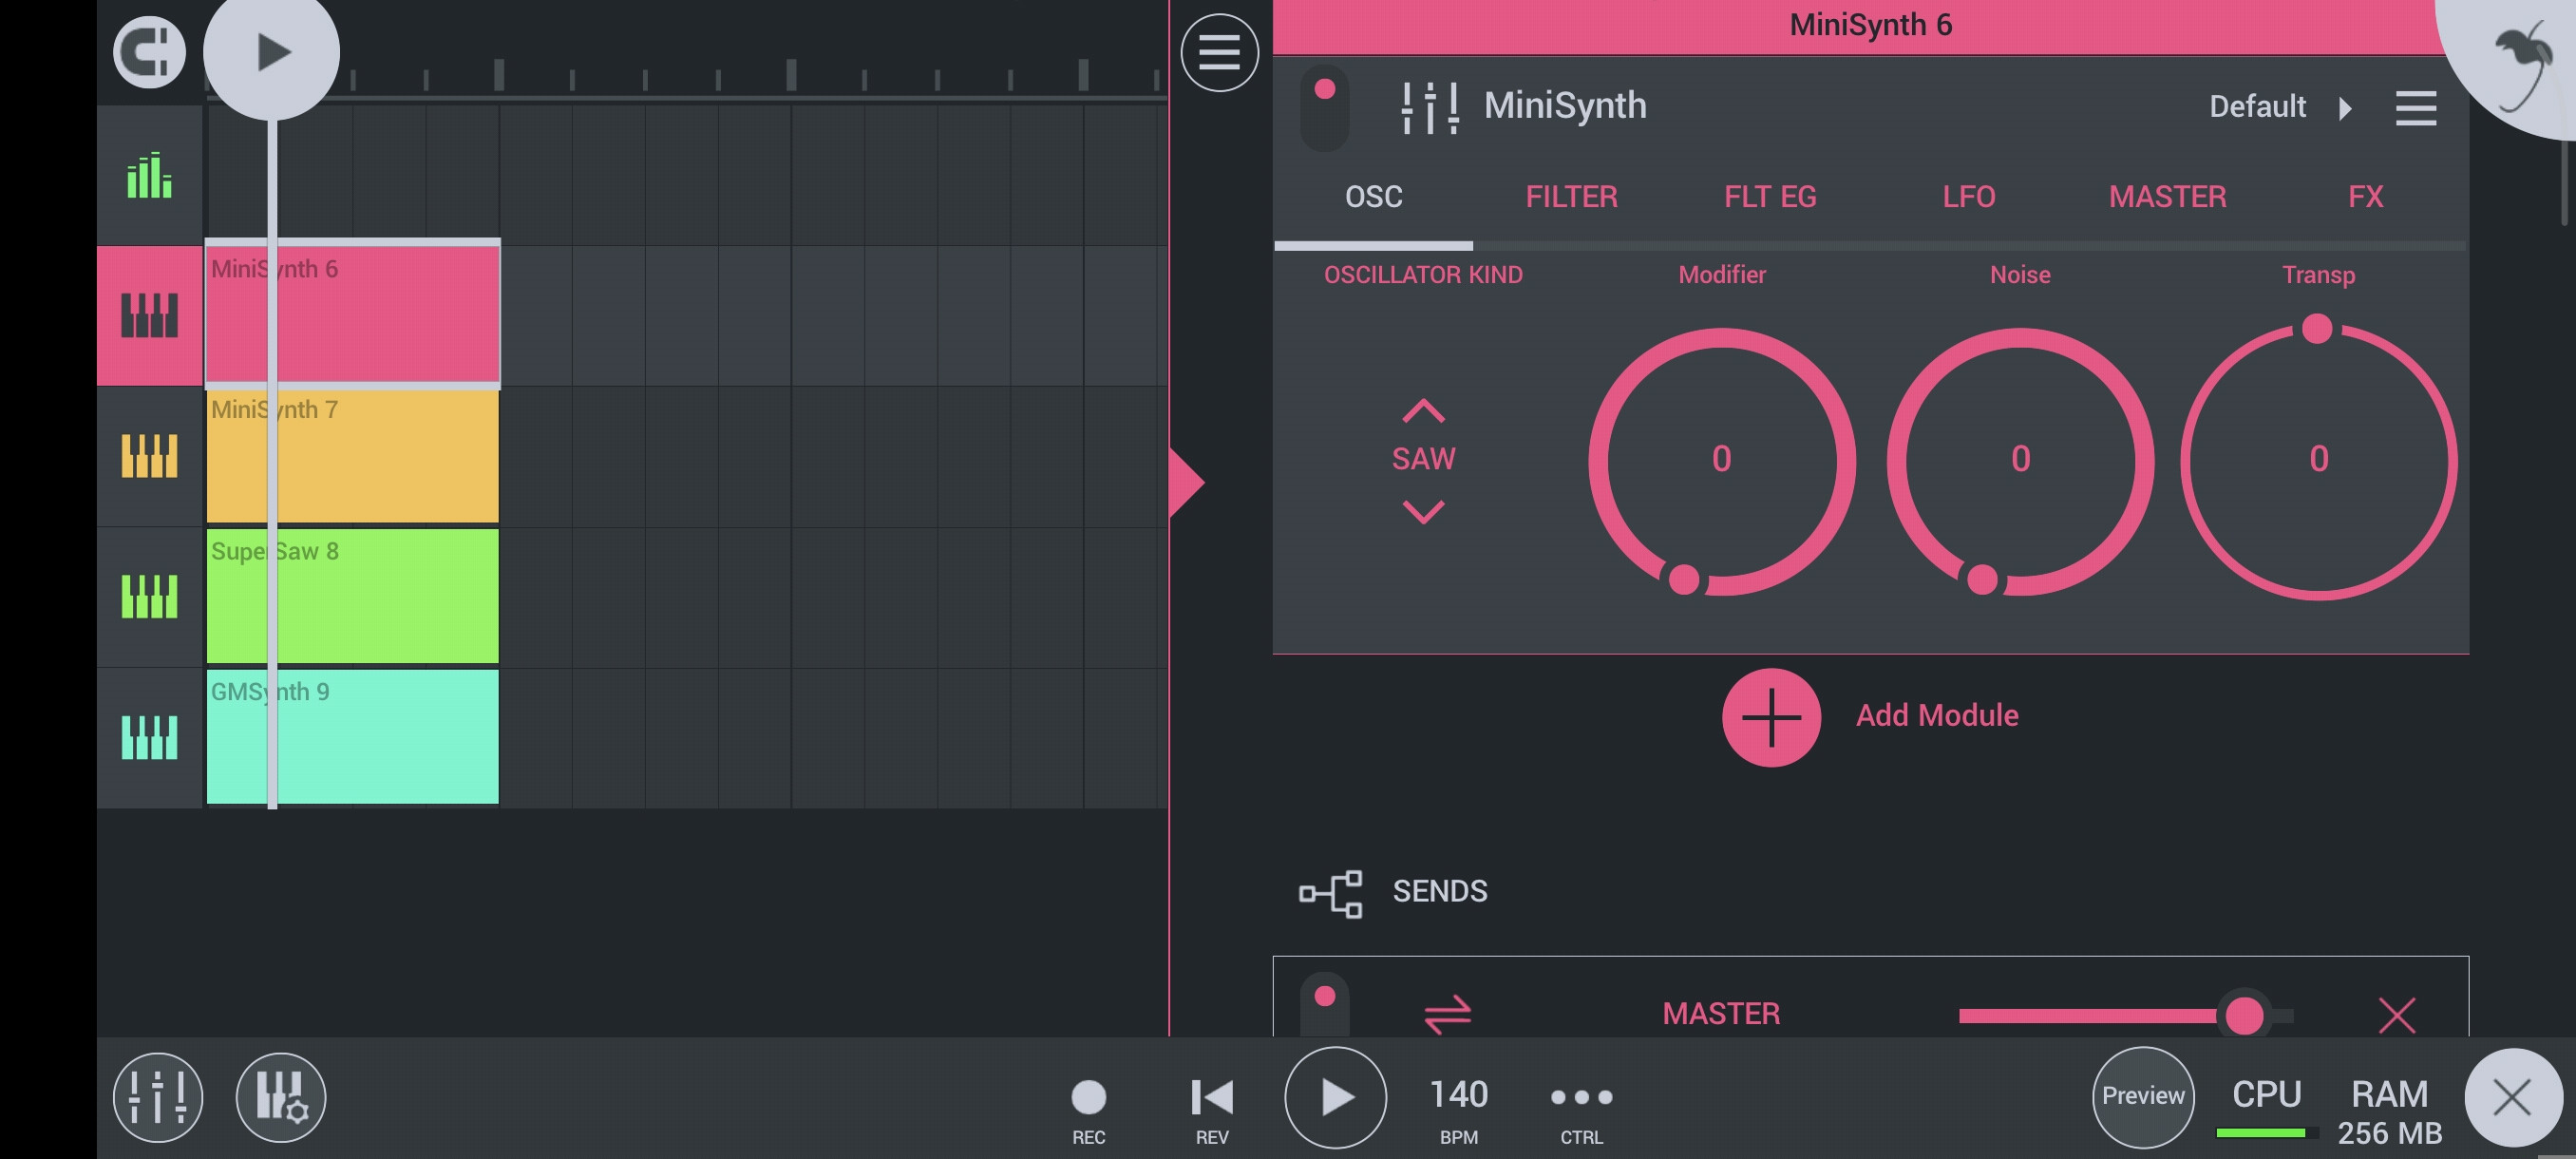2576x1159 pixels.
Task: Select the MiniSynth 6 clip
Action: click(x=352, y=314)
